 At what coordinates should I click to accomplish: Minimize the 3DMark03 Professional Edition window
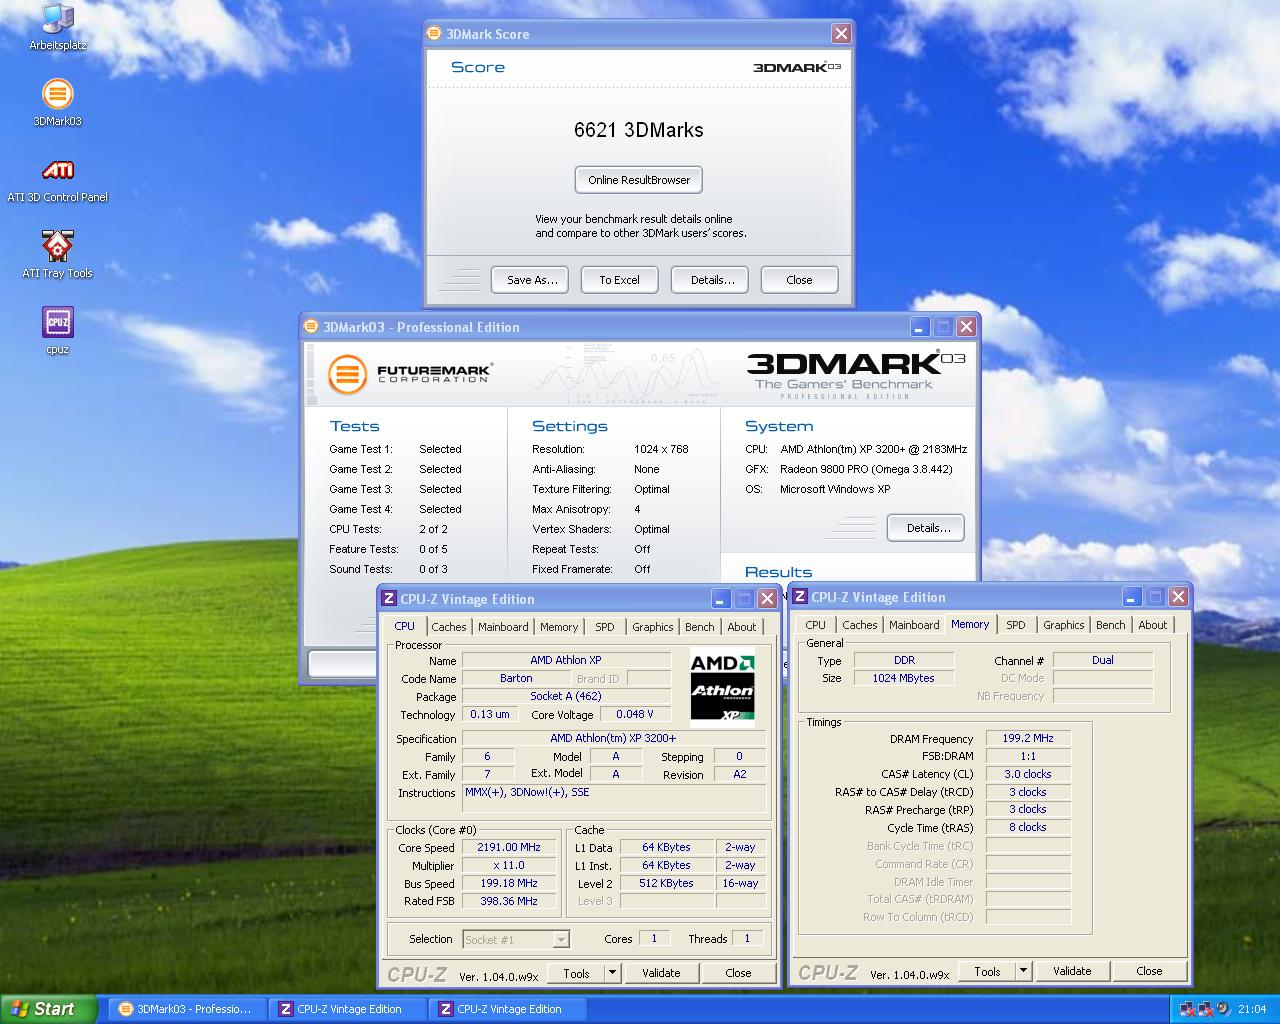(920, 327)
